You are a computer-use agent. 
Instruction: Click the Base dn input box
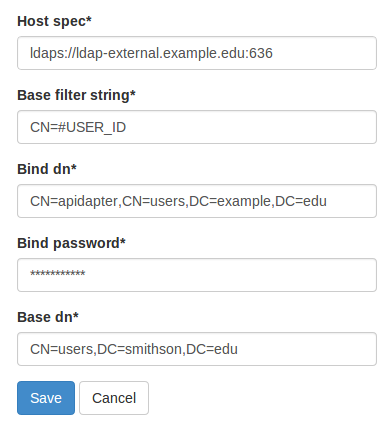pyautogui.click(x=197, y=349)
